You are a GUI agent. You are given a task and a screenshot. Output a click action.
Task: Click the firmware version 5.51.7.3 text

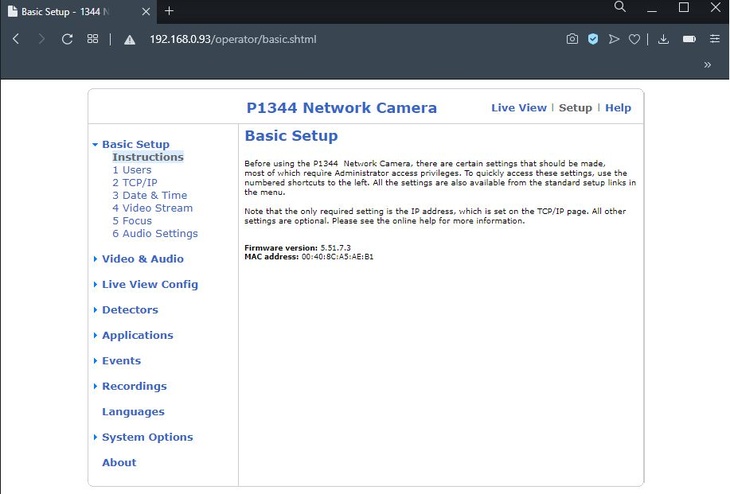[336, 248]
